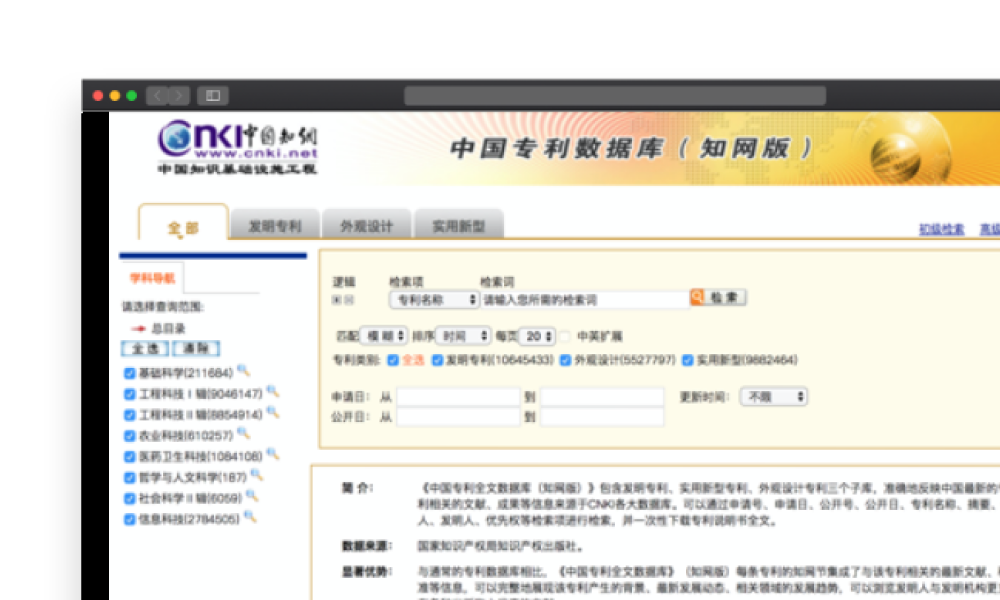The height and width of the screenshot is (600, 1000).
Task: Click the search keyword input field
Action: pyautogui.click(x=584, y=300)
